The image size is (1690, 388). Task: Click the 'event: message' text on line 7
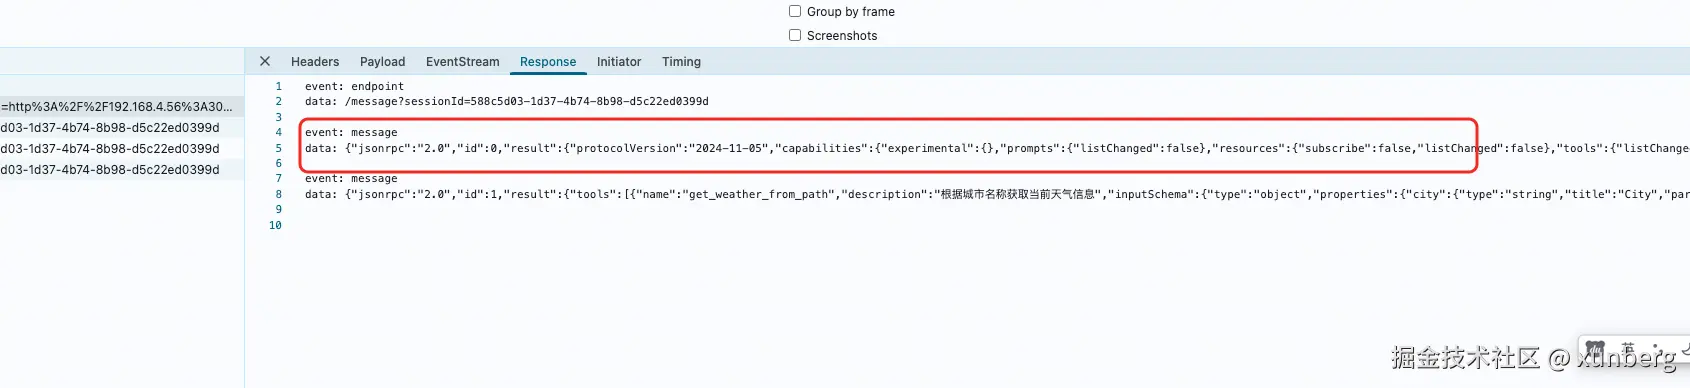[351, 179]
